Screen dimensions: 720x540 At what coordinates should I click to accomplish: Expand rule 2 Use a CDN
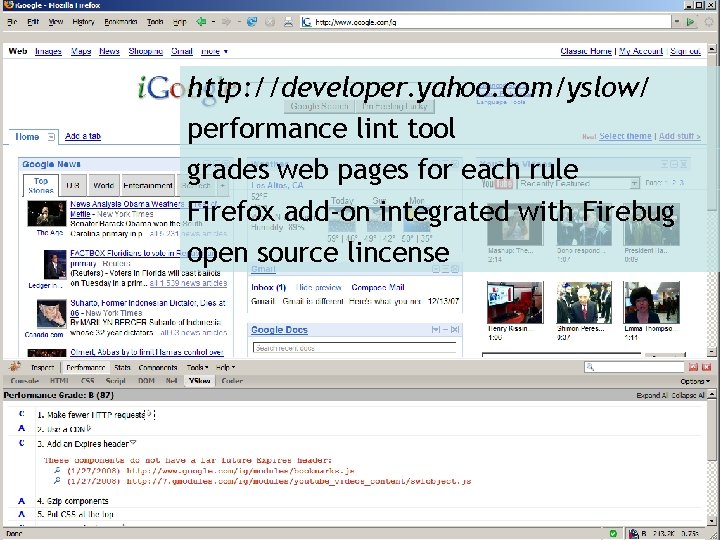[x=89, y=428]
